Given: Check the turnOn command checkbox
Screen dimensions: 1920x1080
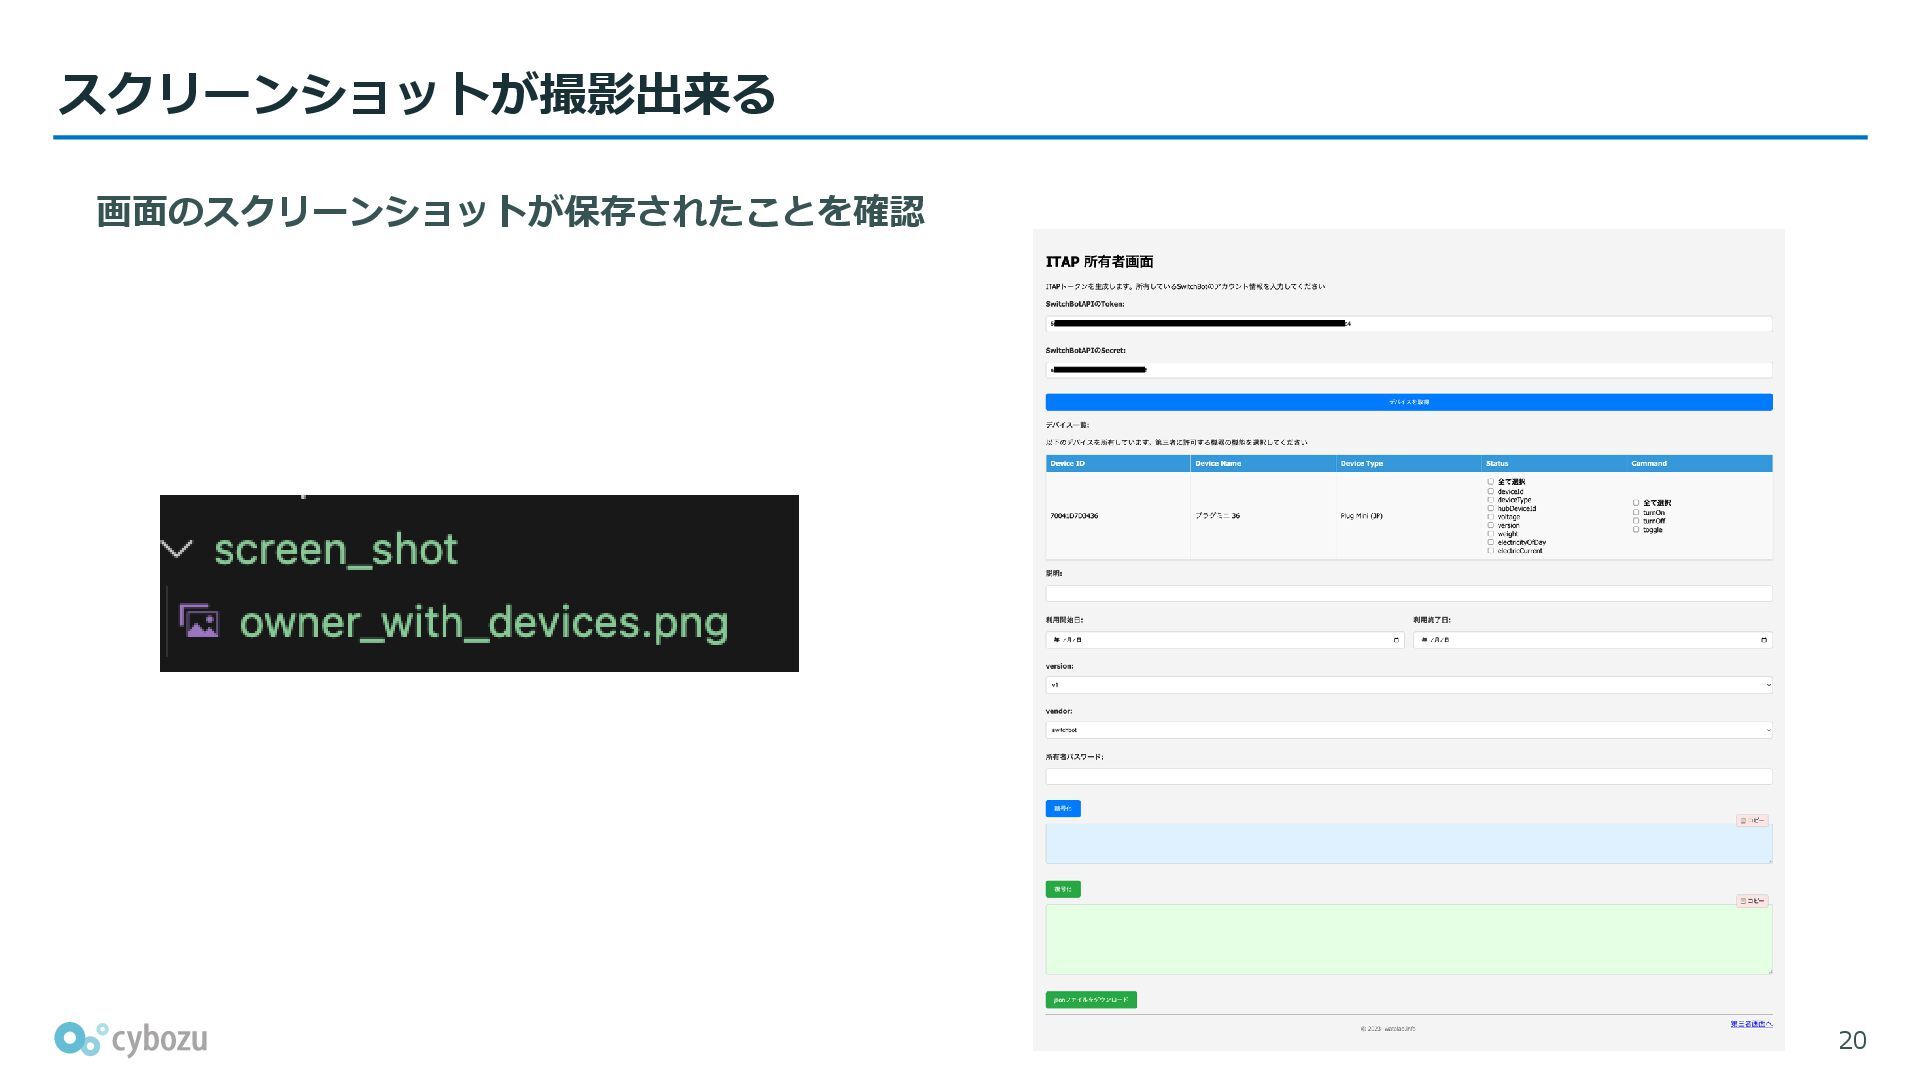Looking at the screenshot, I should click(x=1636, y=512).
